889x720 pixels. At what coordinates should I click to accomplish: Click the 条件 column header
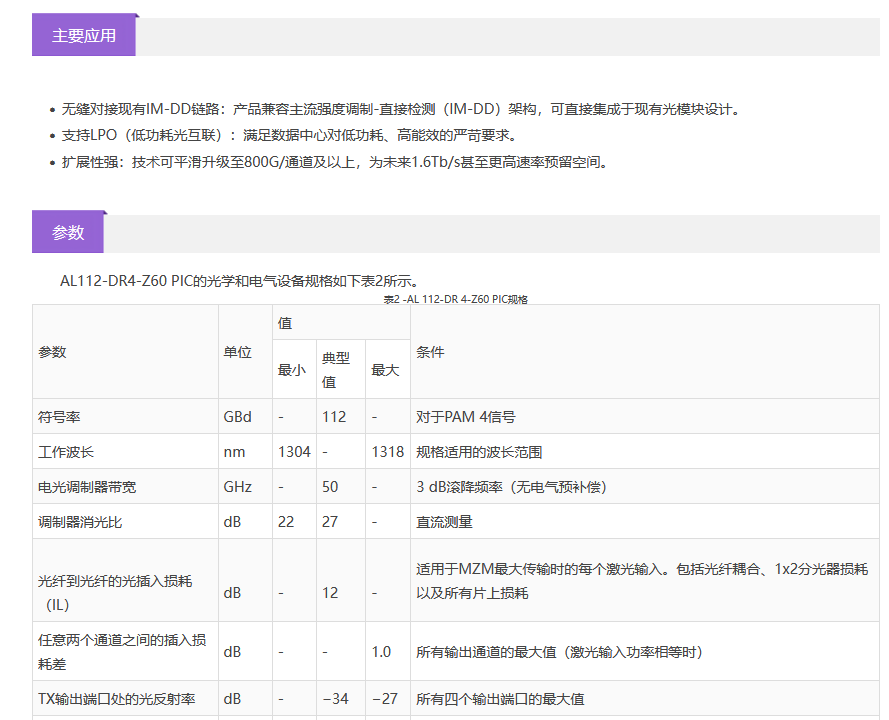pos(430,352)
